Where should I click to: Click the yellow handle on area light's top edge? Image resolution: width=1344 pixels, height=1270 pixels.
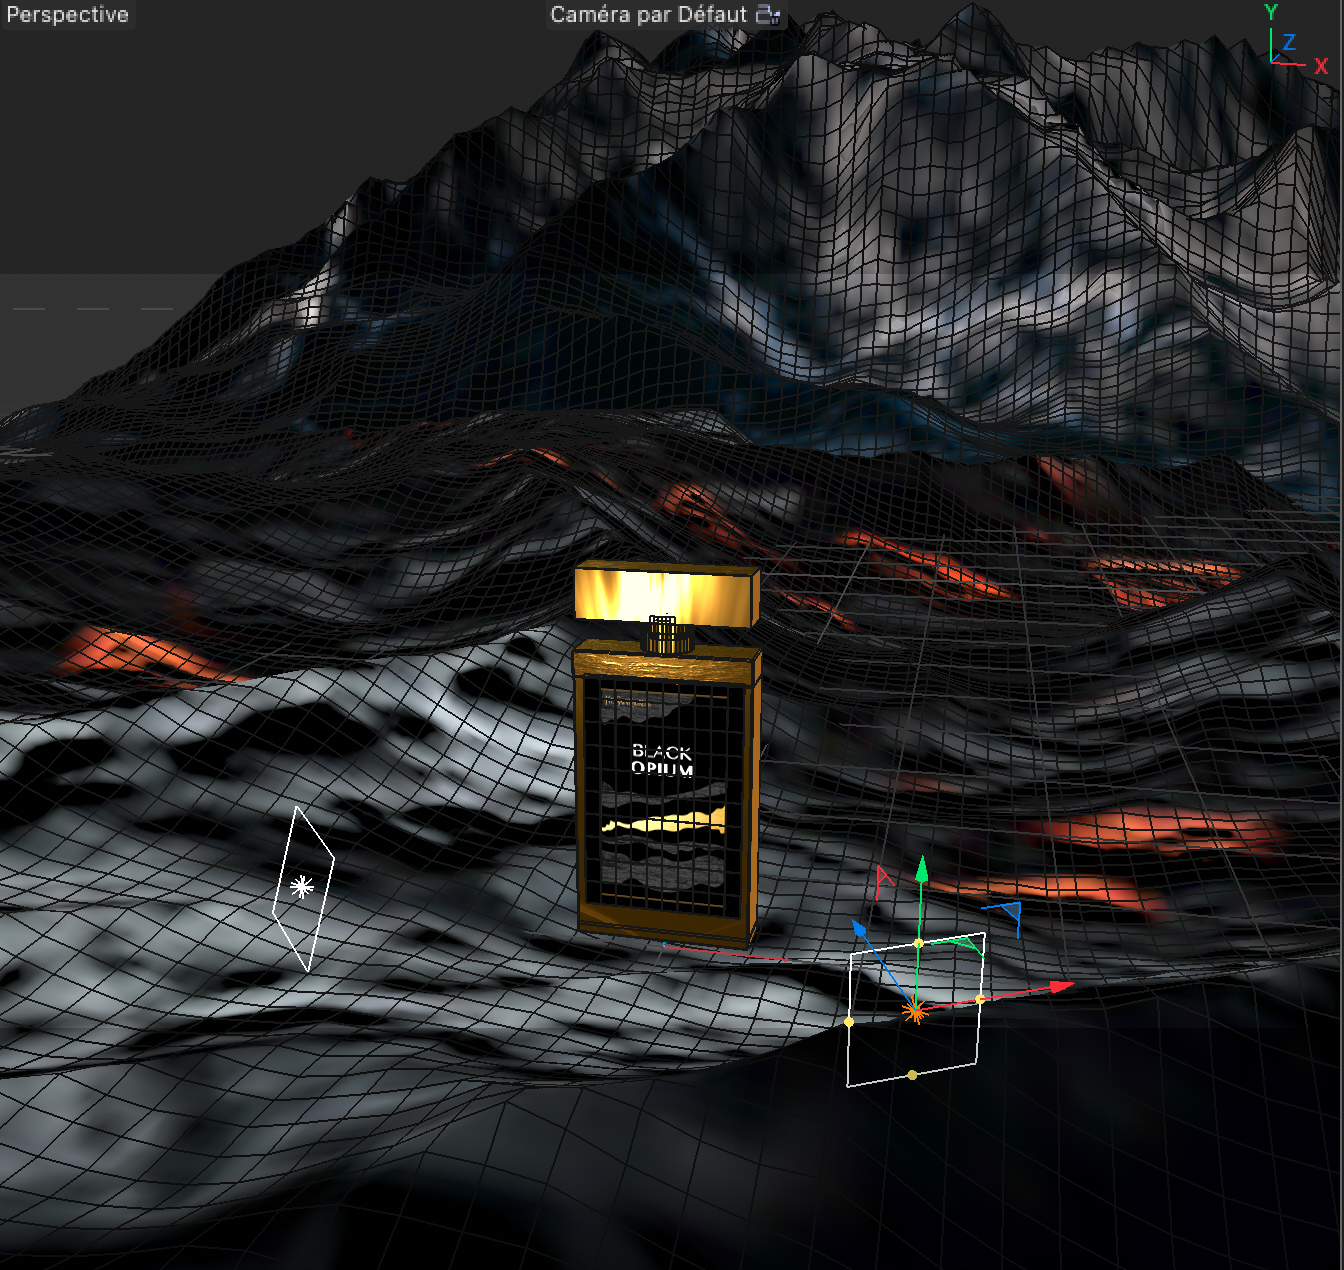tap(919, 943)
